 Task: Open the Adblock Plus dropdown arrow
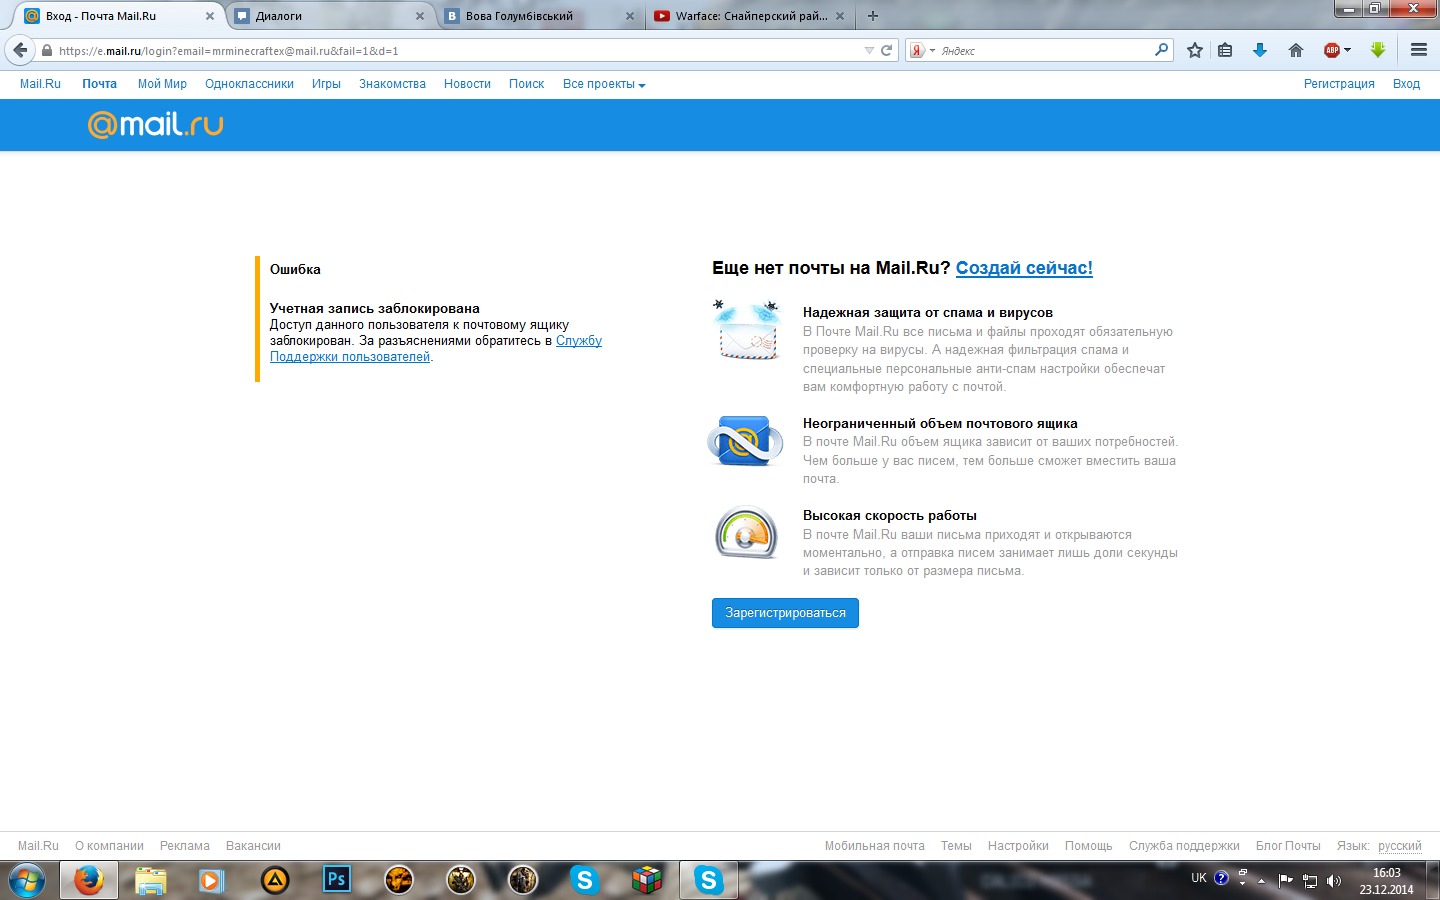[x=1347, y=50]
